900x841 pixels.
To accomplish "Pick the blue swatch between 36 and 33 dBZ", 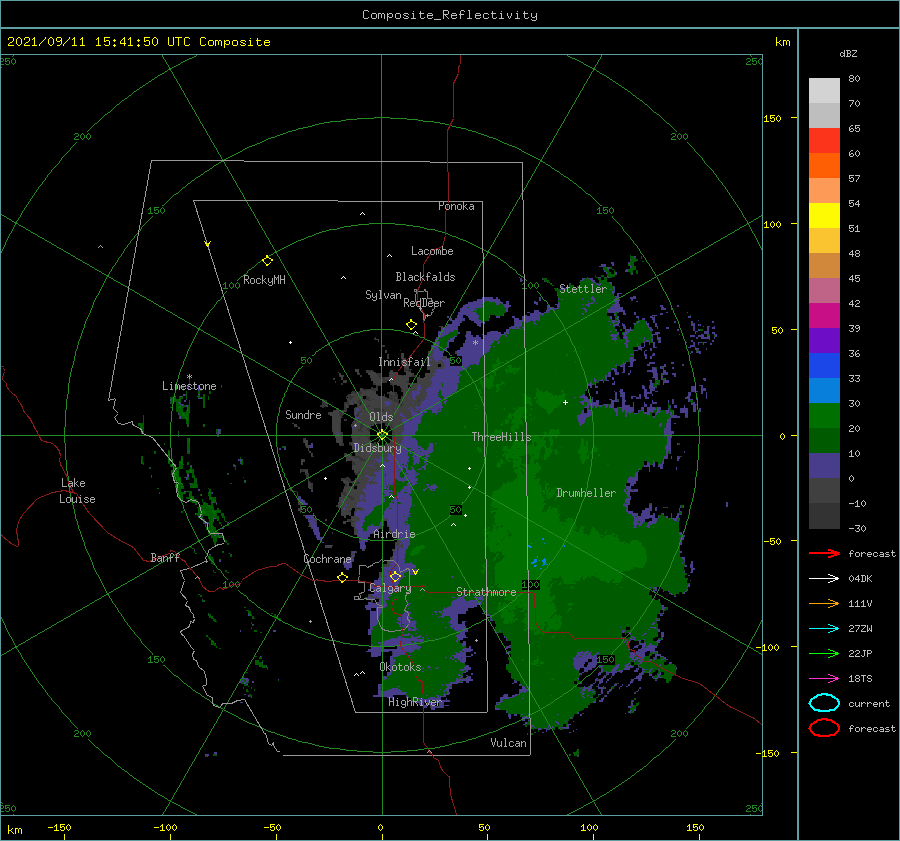I will 824,365.
